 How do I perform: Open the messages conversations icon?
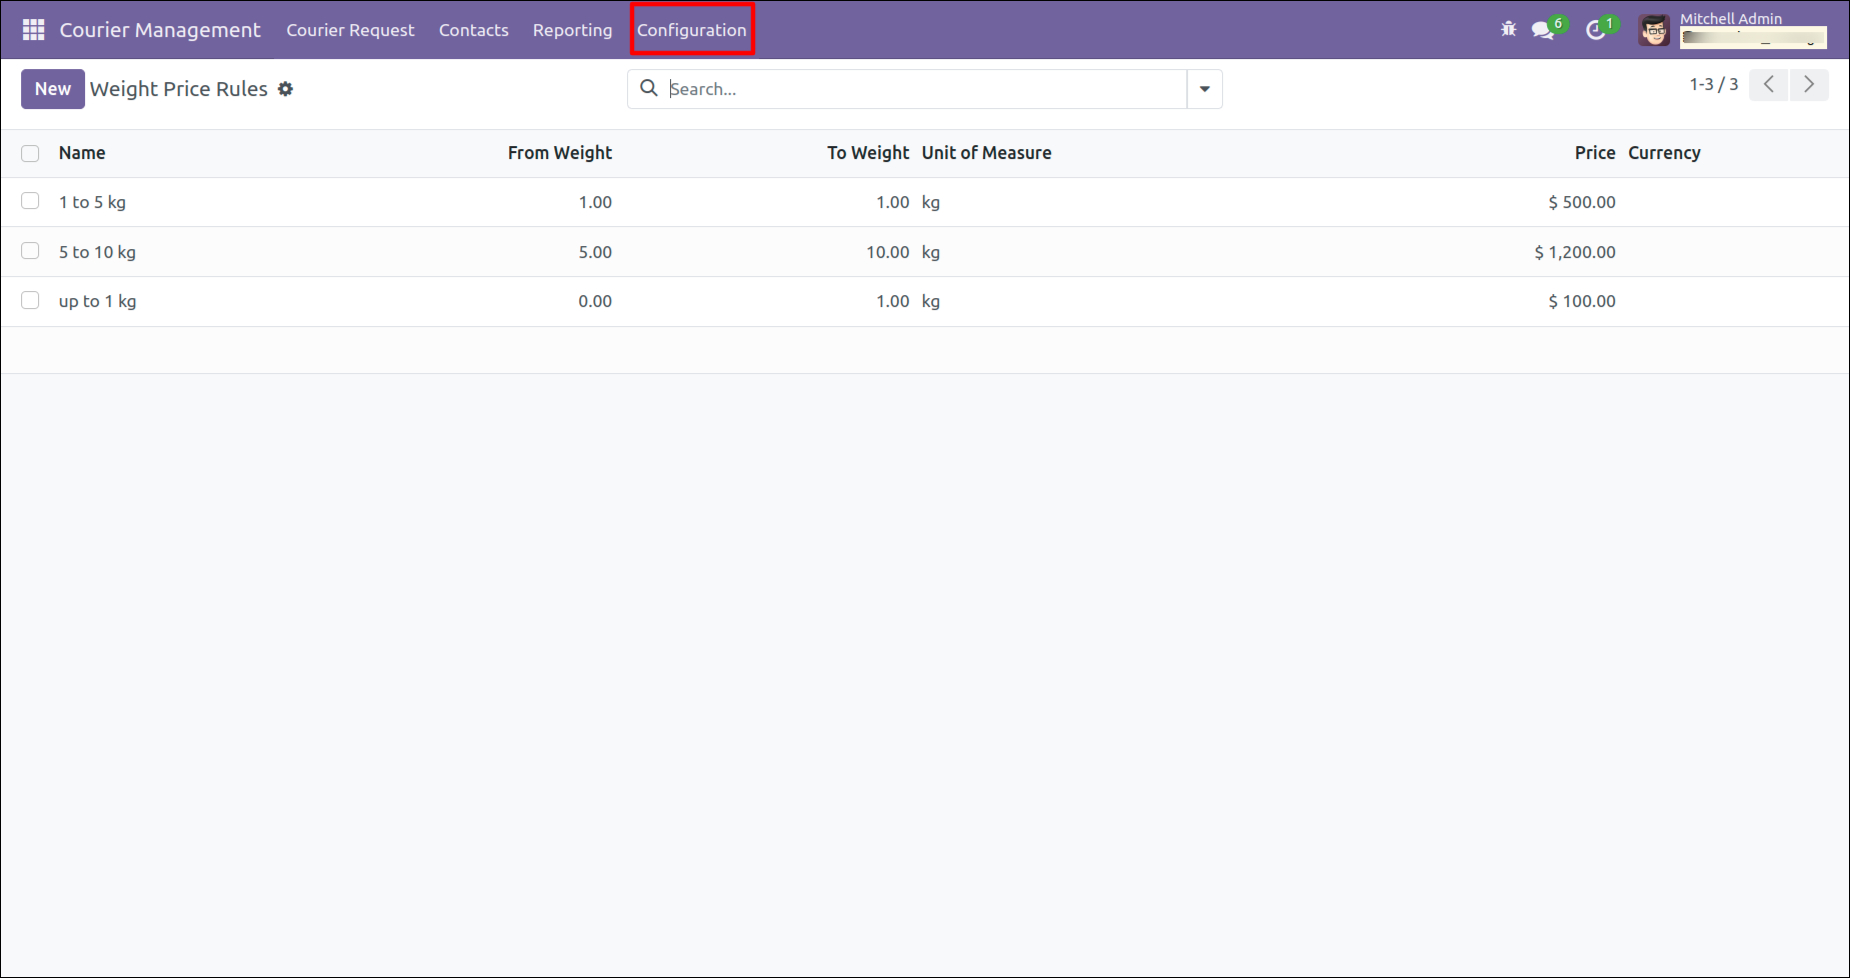(1543, 31)
